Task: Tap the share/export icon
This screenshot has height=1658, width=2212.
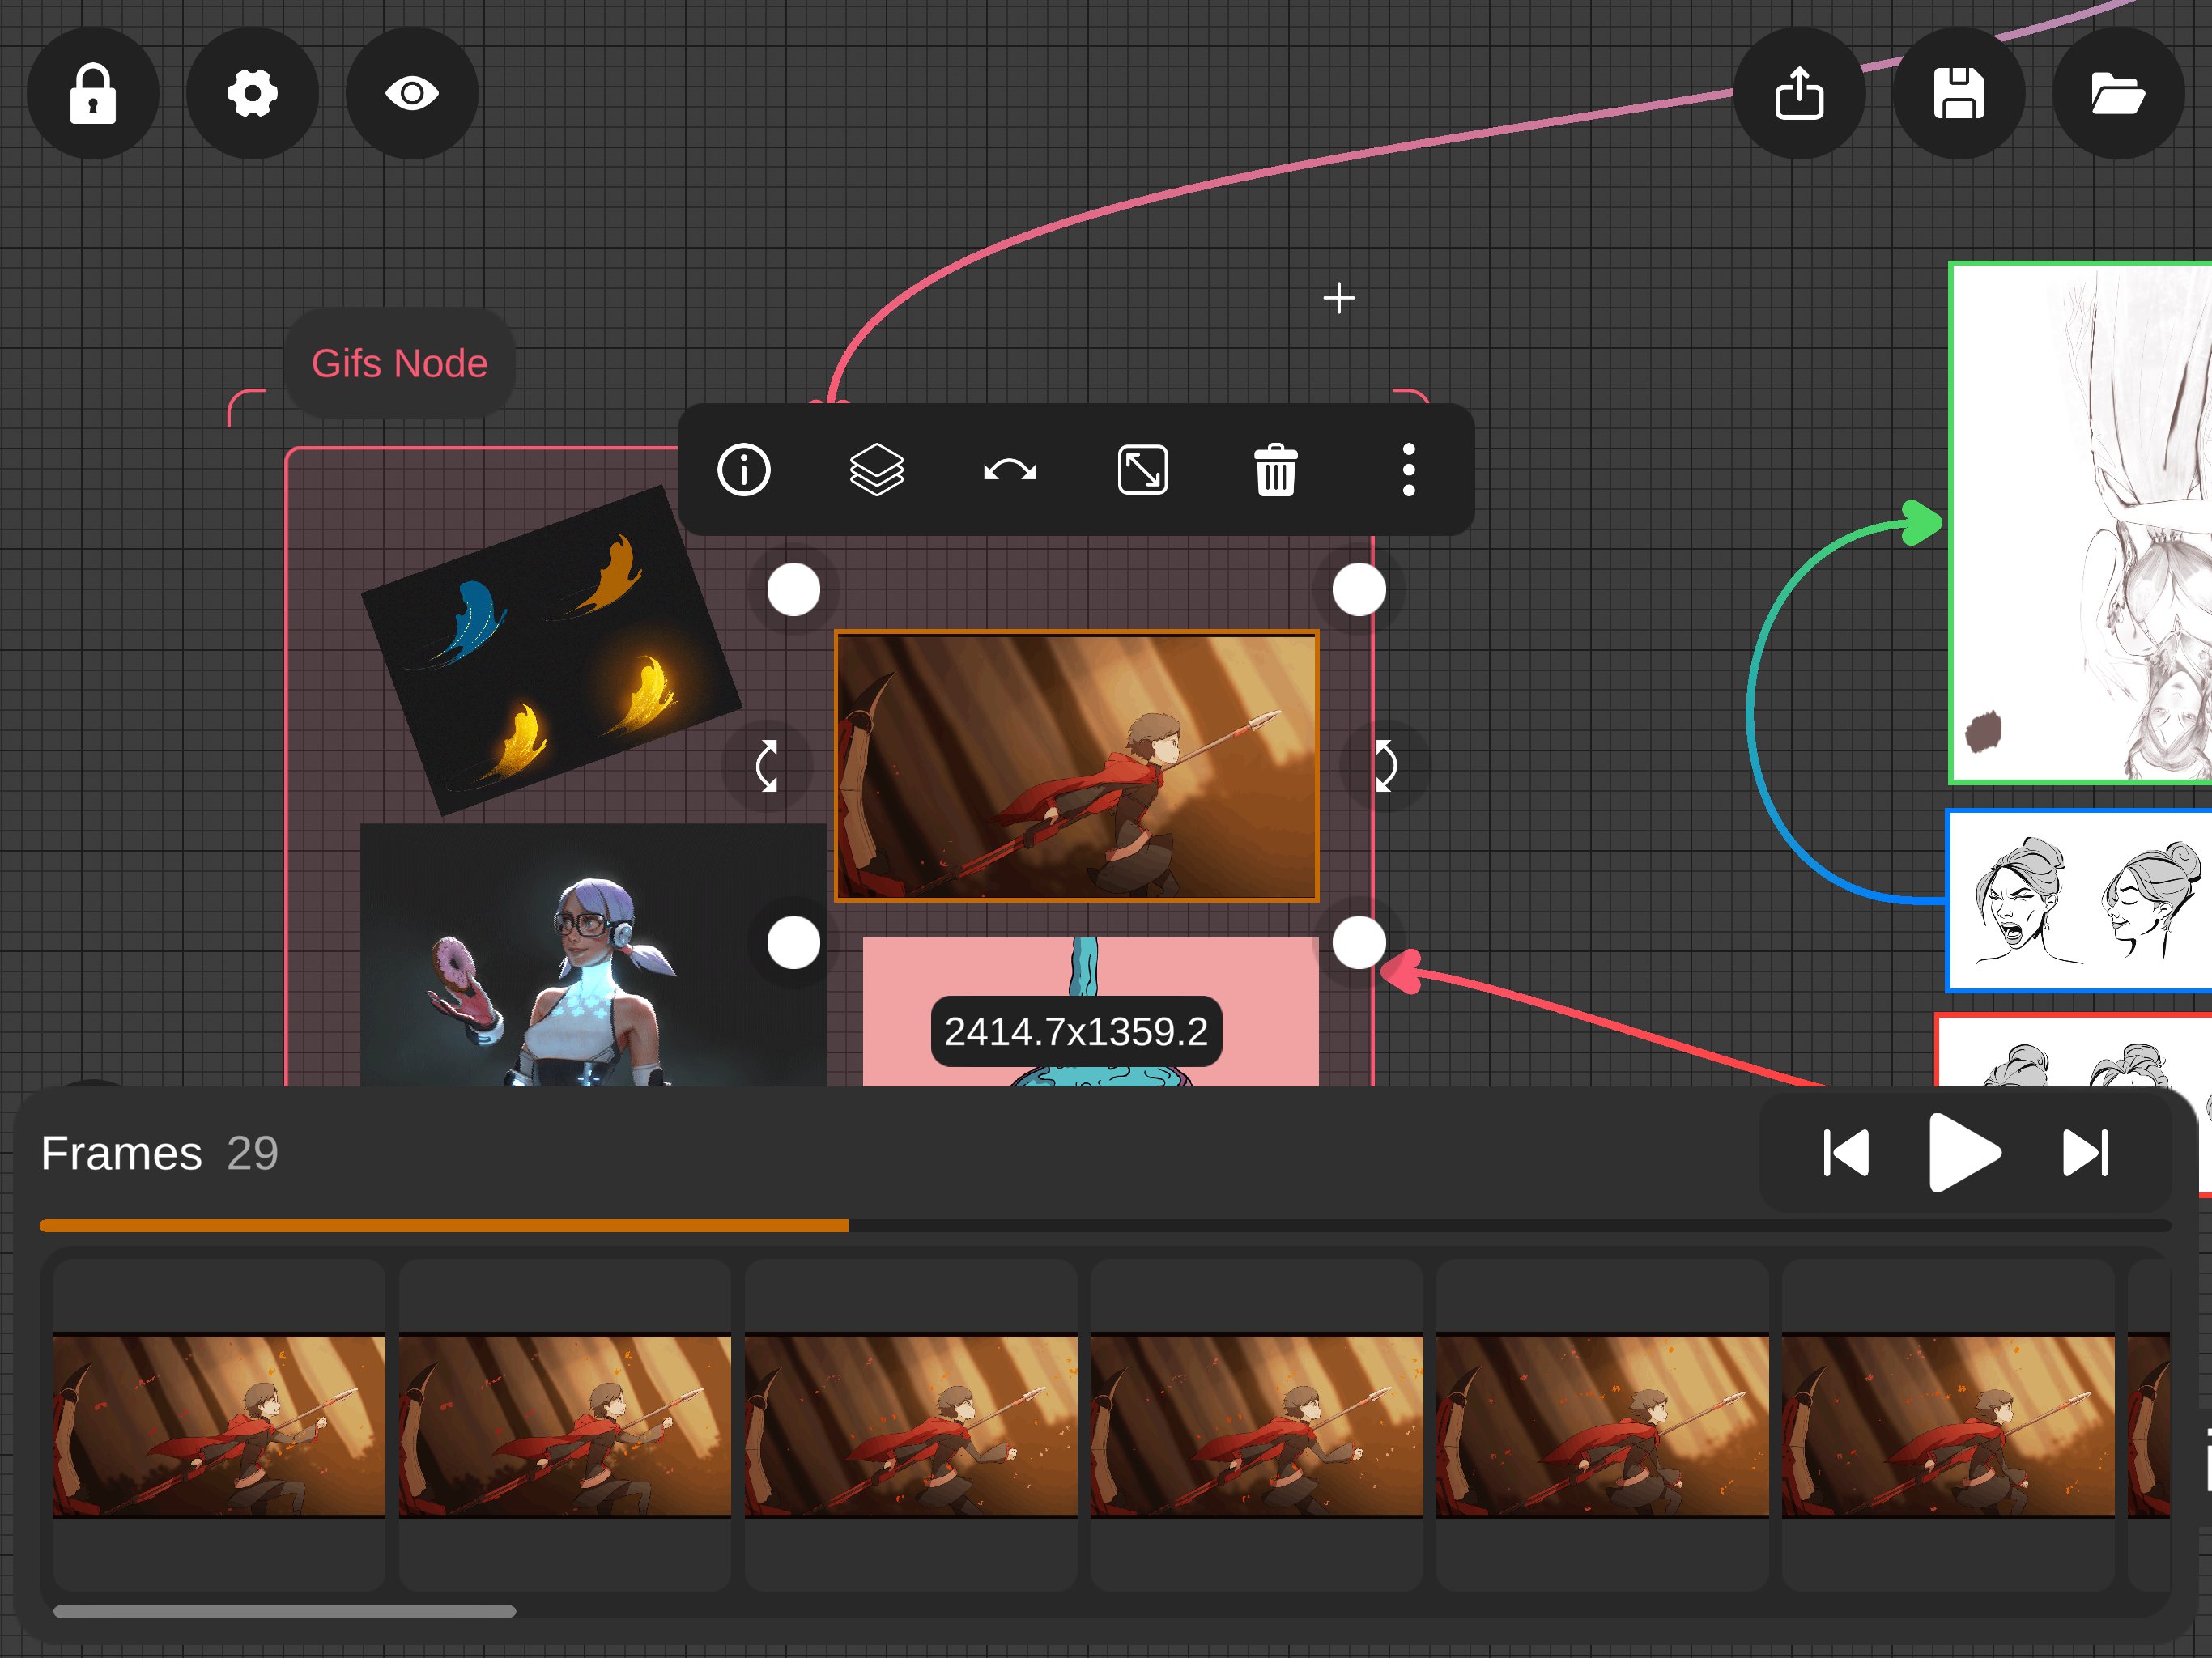Action: point(1798,93)
